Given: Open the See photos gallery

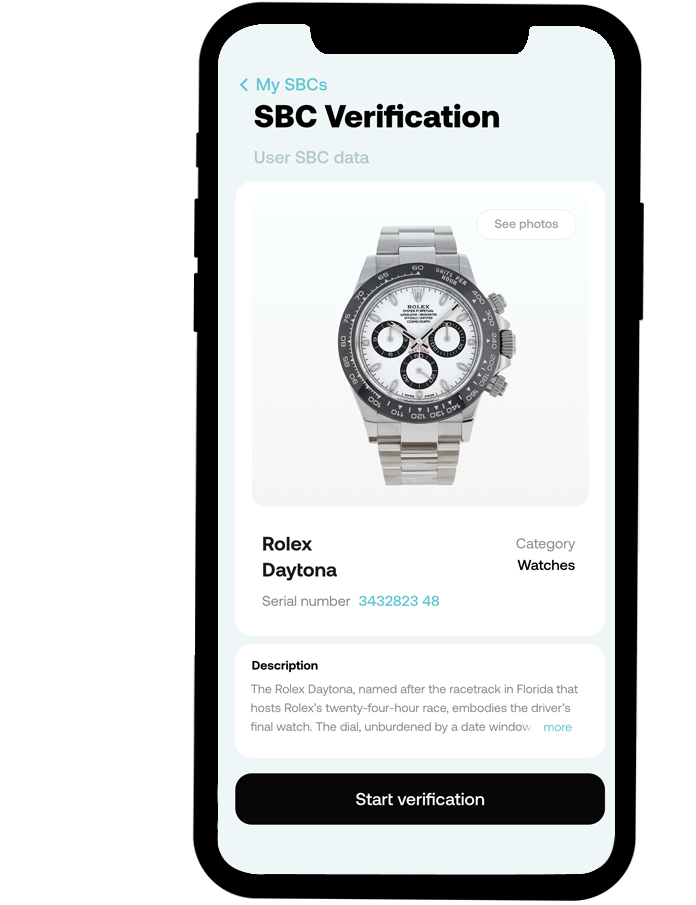Looking at the screenshot, I should (x=526, y=224).
